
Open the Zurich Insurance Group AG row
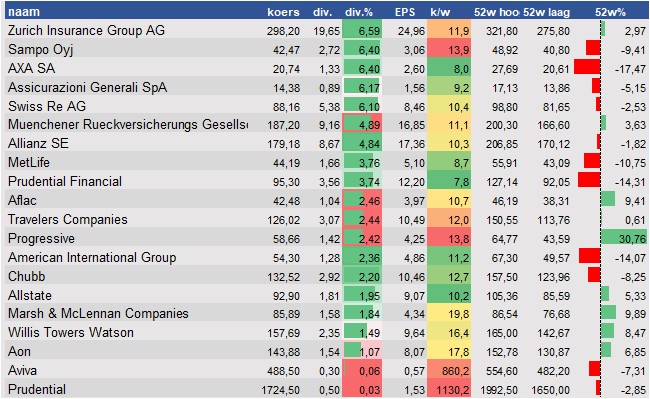point(326,31)
